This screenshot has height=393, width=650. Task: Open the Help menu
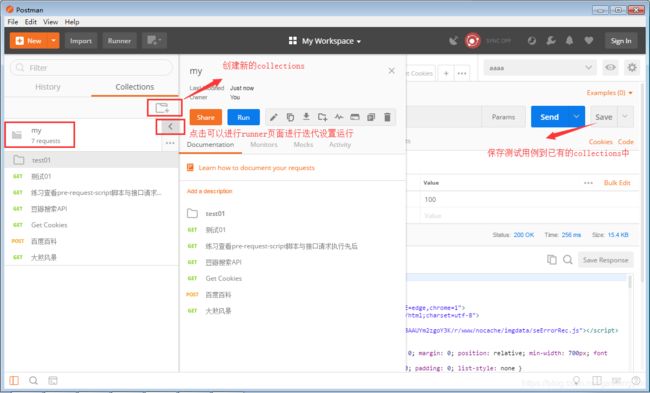click(72, 22)
